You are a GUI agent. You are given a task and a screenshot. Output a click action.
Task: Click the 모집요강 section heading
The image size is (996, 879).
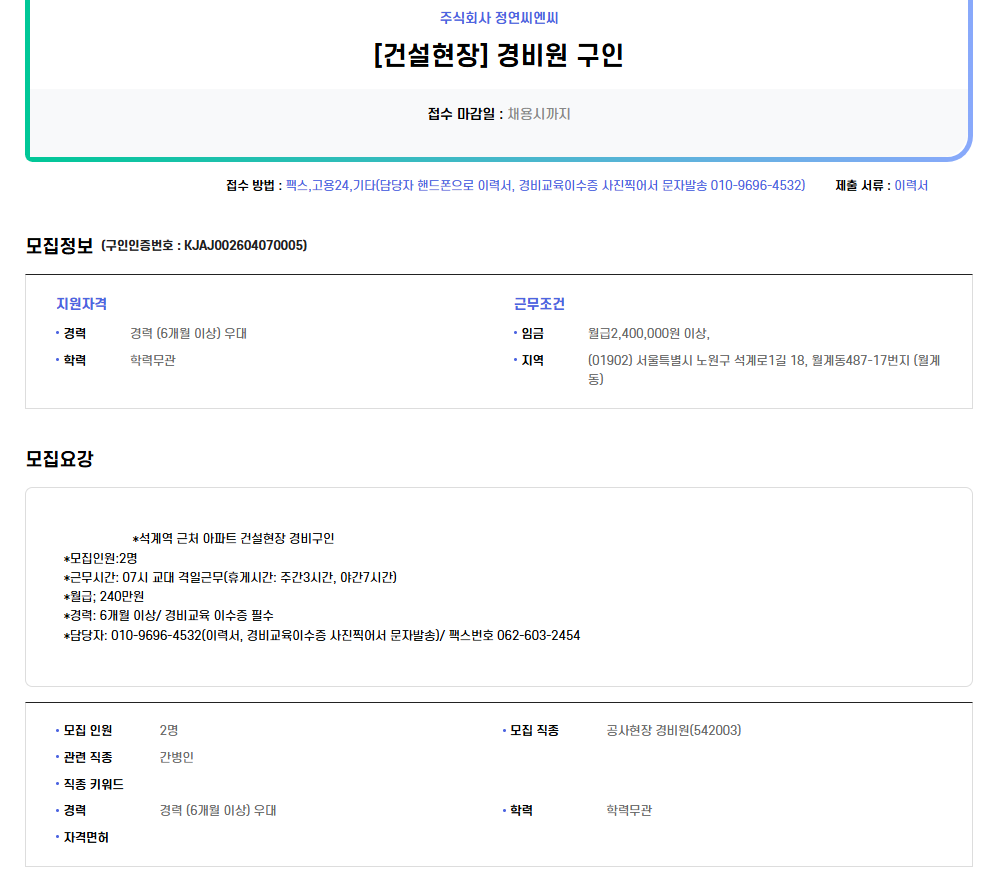tap(59, 458)
